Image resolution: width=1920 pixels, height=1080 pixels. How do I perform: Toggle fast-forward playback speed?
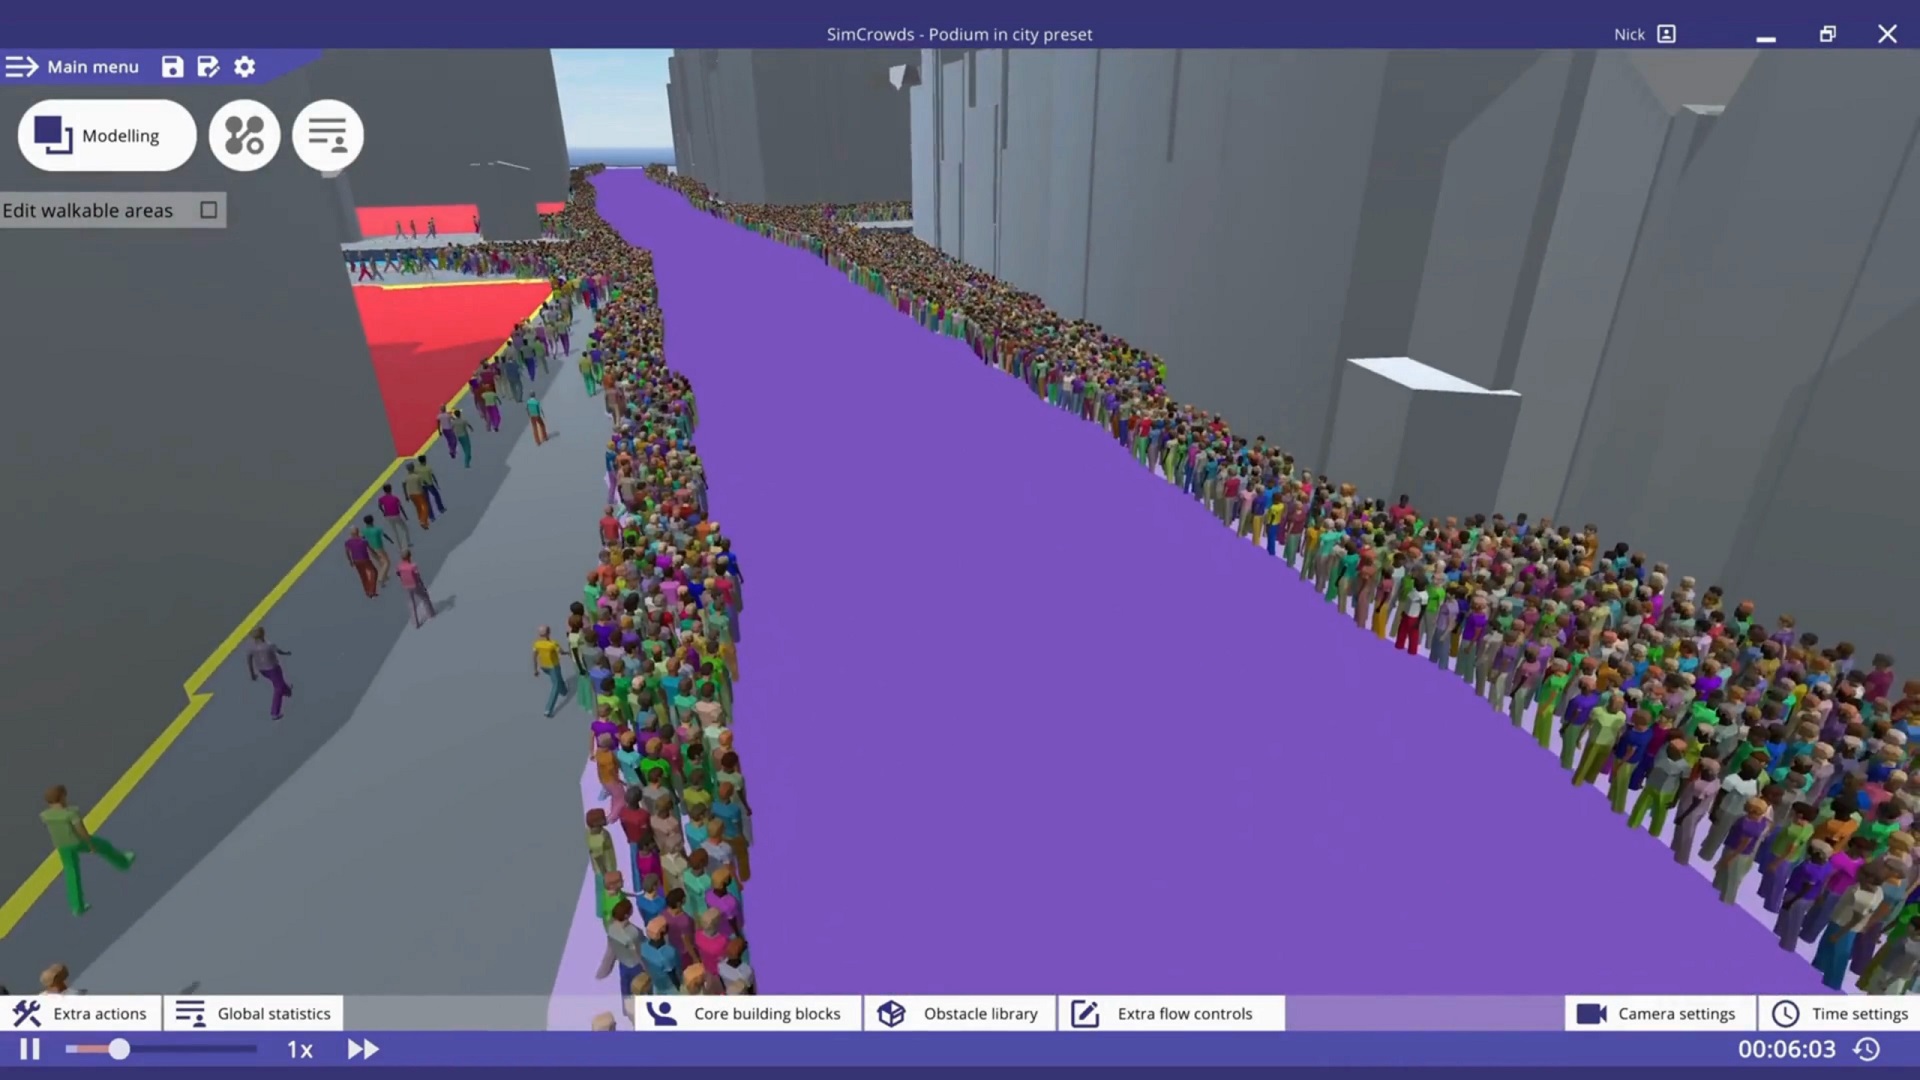coord(364,1048)
